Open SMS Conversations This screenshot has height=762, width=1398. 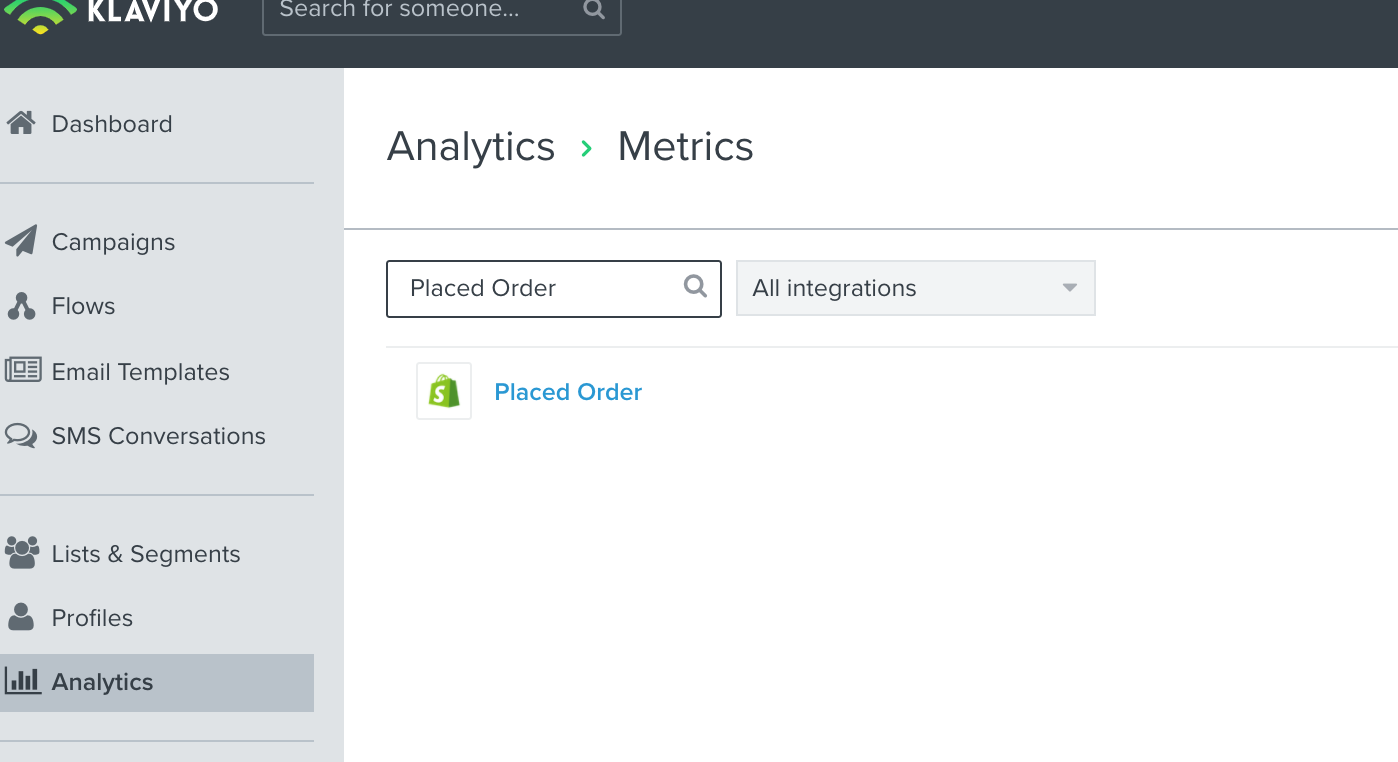tap(158, 436)
